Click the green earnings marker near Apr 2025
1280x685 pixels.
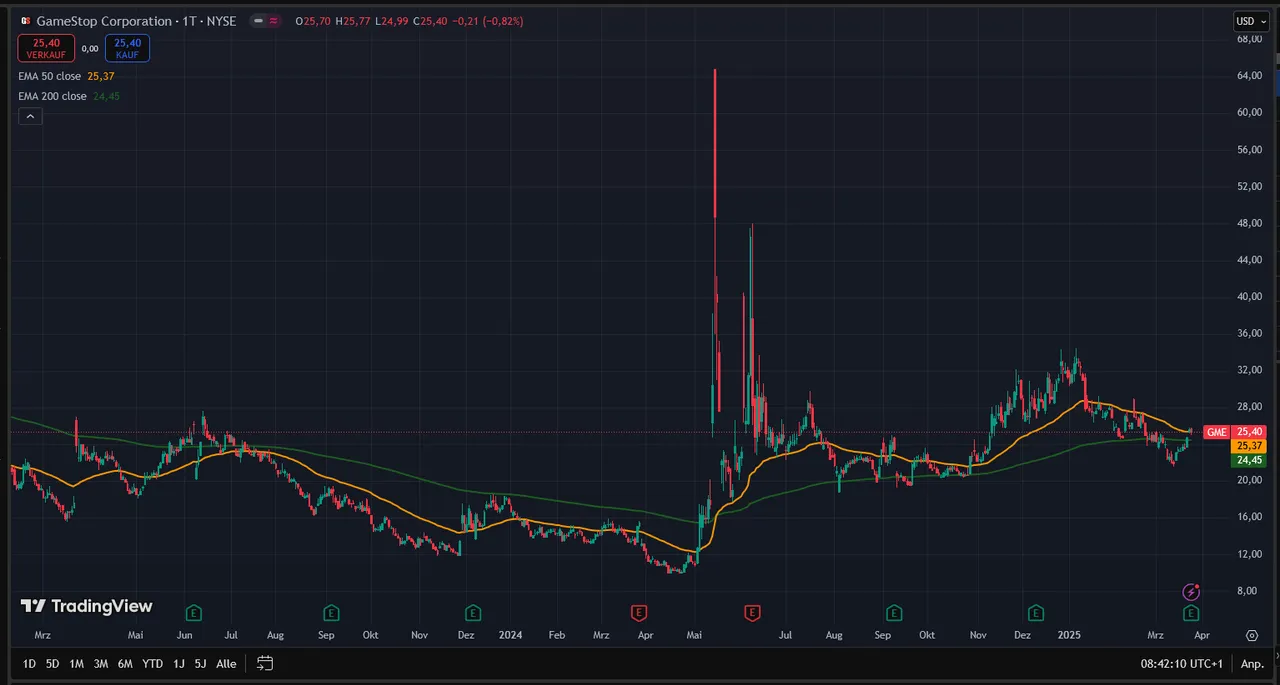point(1191,612)
